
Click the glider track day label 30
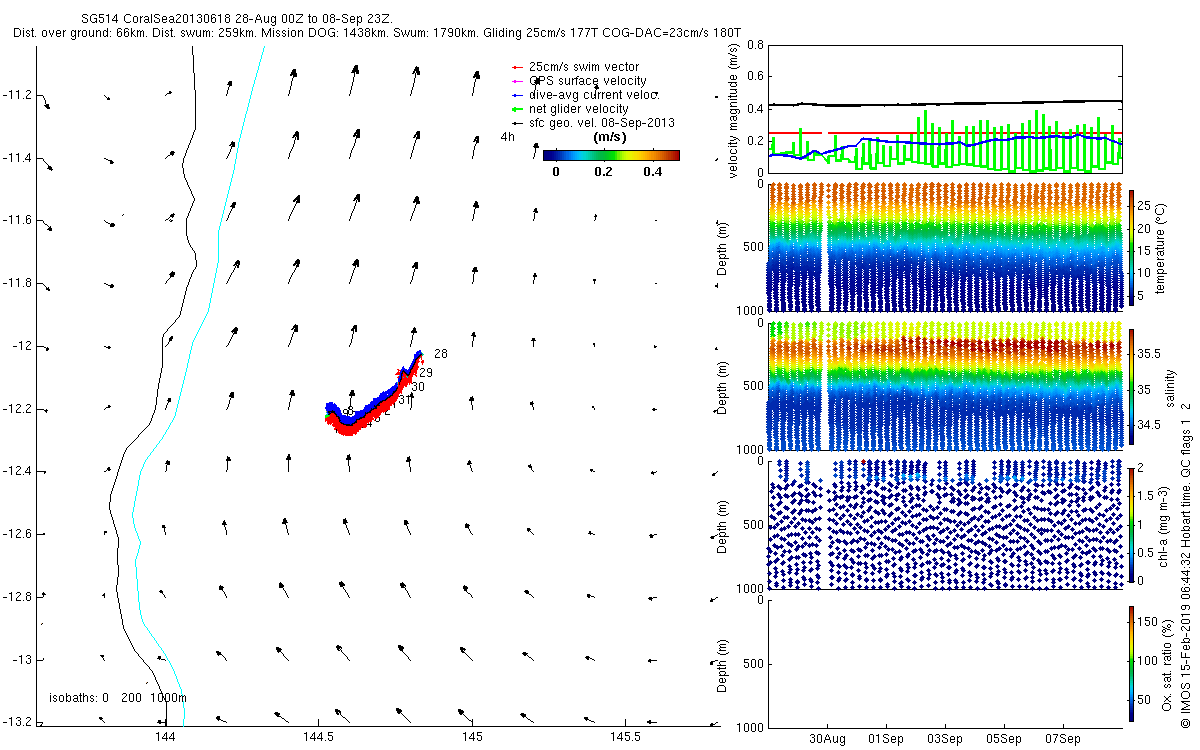[418, 386]
